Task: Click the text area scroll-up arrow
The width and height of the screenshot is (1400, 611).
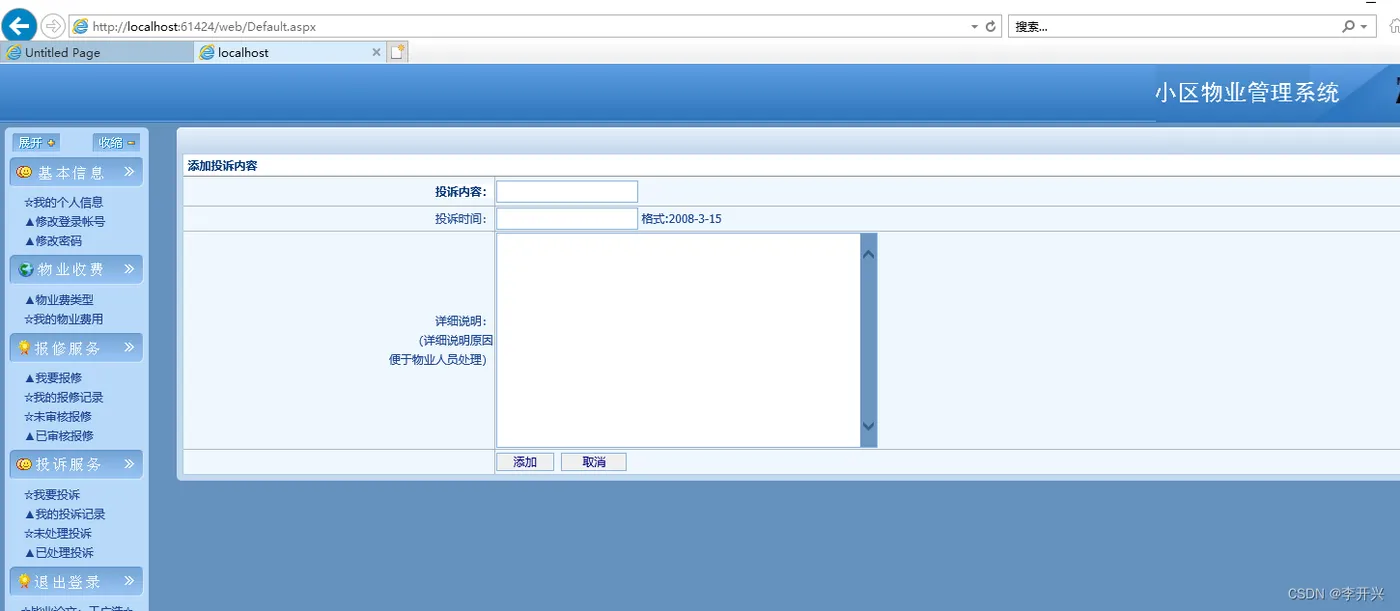Action: click(x=868, y=255)
